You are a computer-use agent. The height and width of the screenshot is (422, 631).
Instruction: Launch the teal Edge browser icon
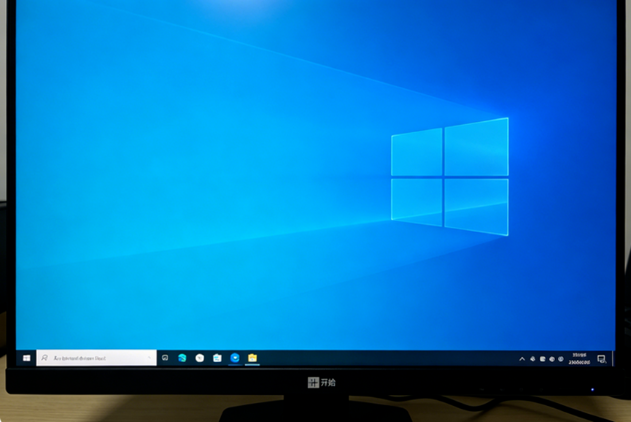point(182,358)
